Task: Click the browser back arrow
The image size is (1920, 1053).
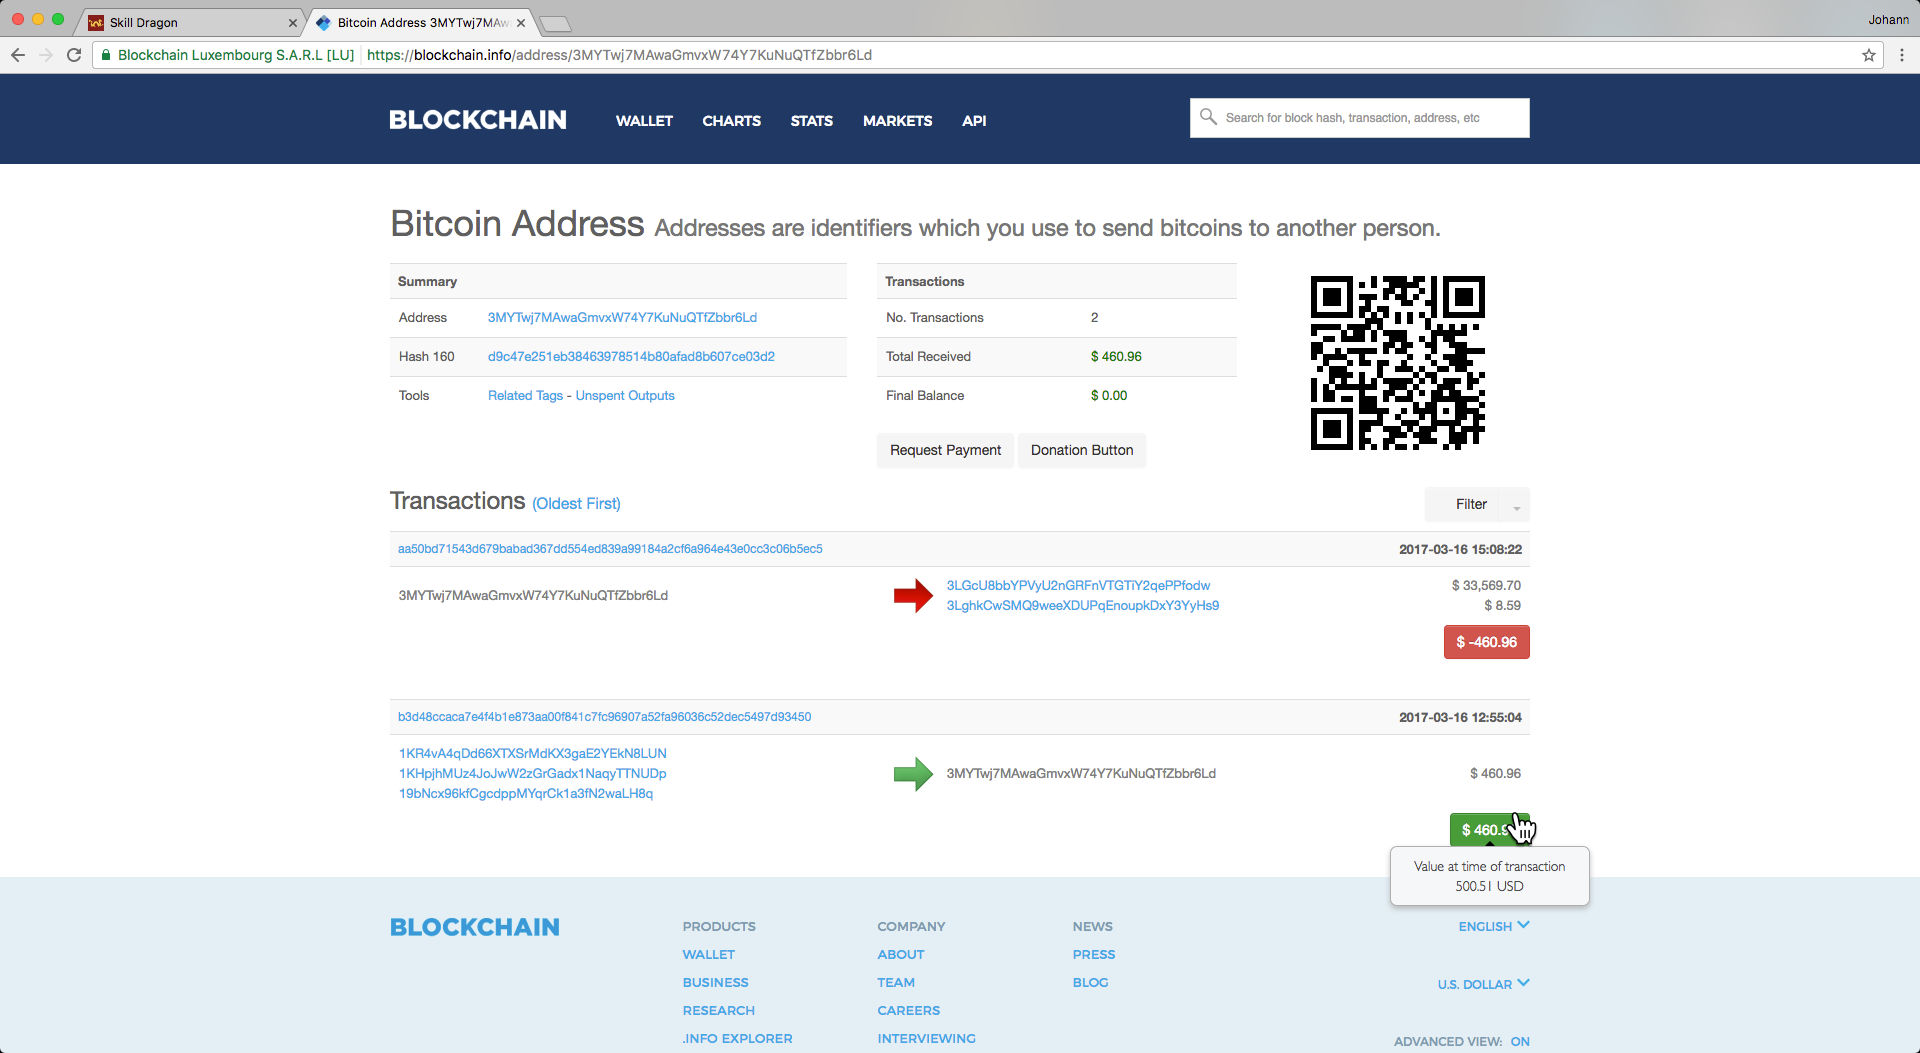Action: click(18, 55)
